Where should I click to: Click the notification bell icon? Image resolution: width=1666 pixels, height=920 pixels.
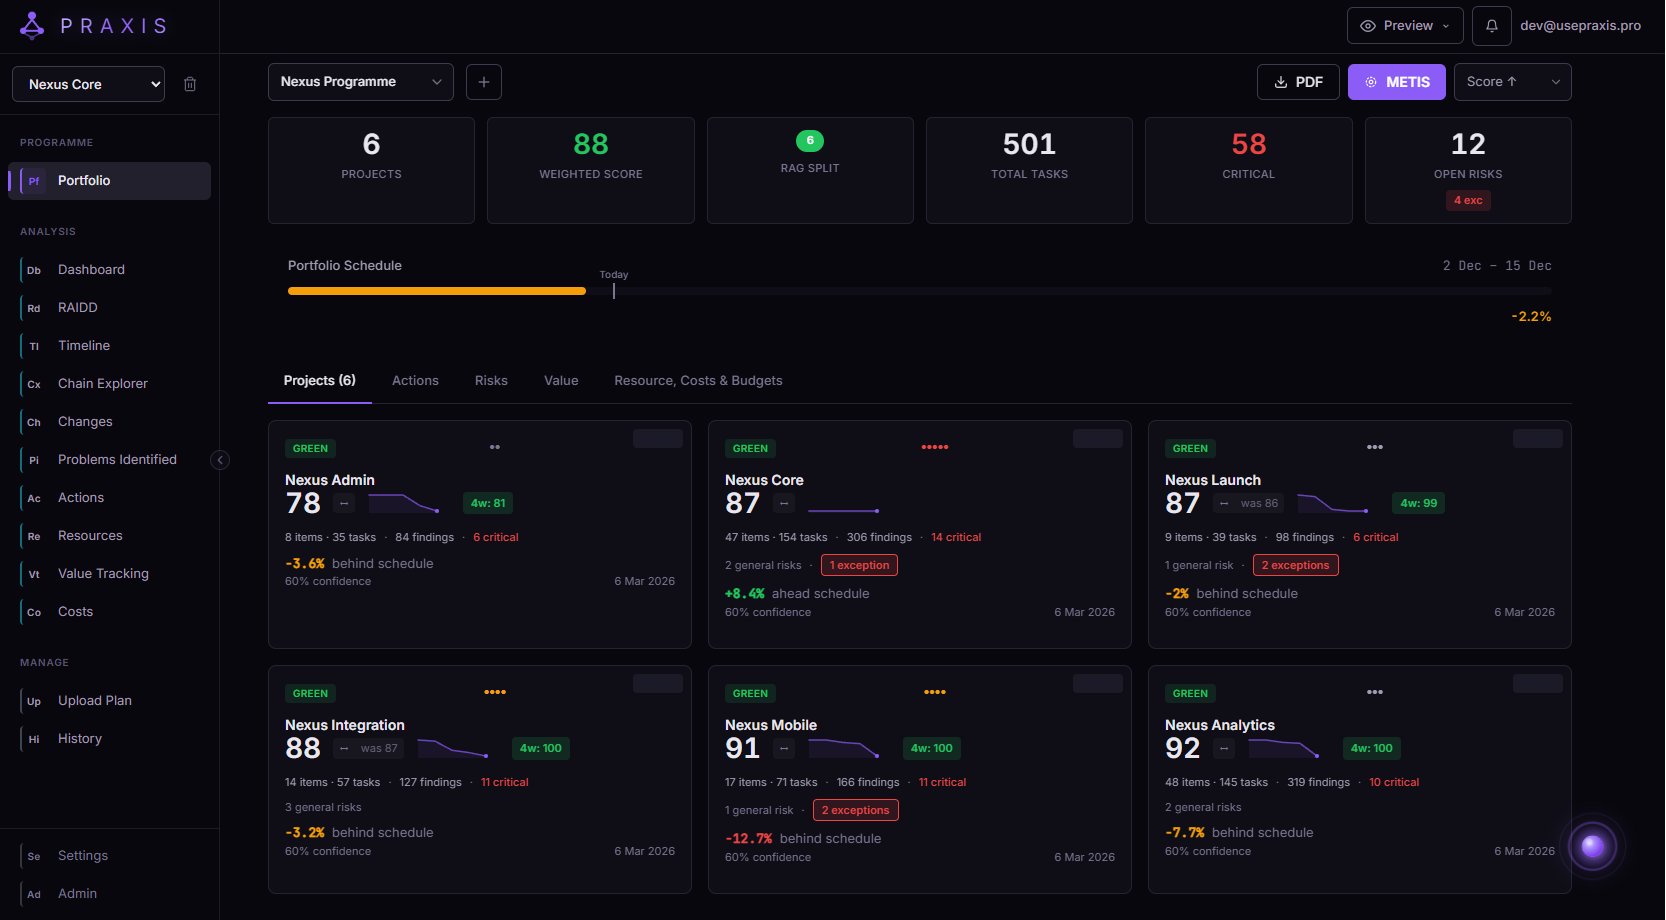1491,26
